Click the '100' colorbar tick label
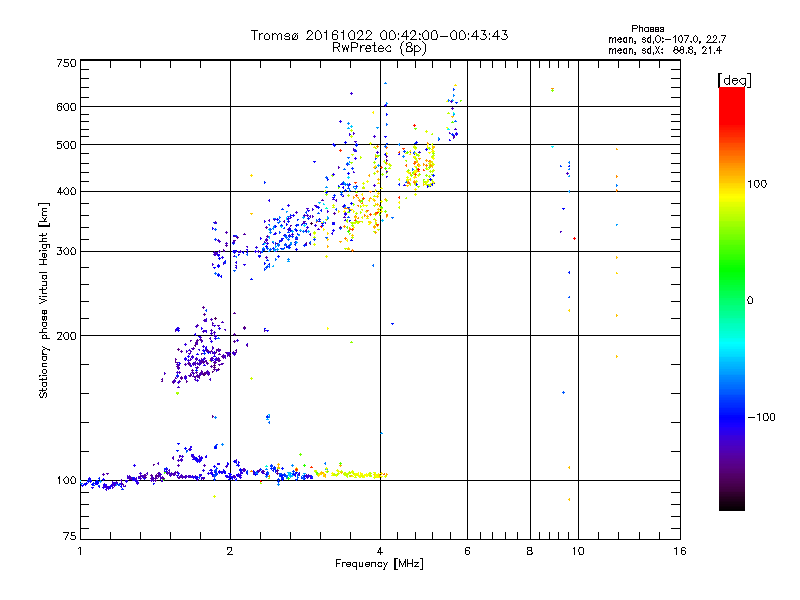 pyautogui.click(x=757, y=184)
